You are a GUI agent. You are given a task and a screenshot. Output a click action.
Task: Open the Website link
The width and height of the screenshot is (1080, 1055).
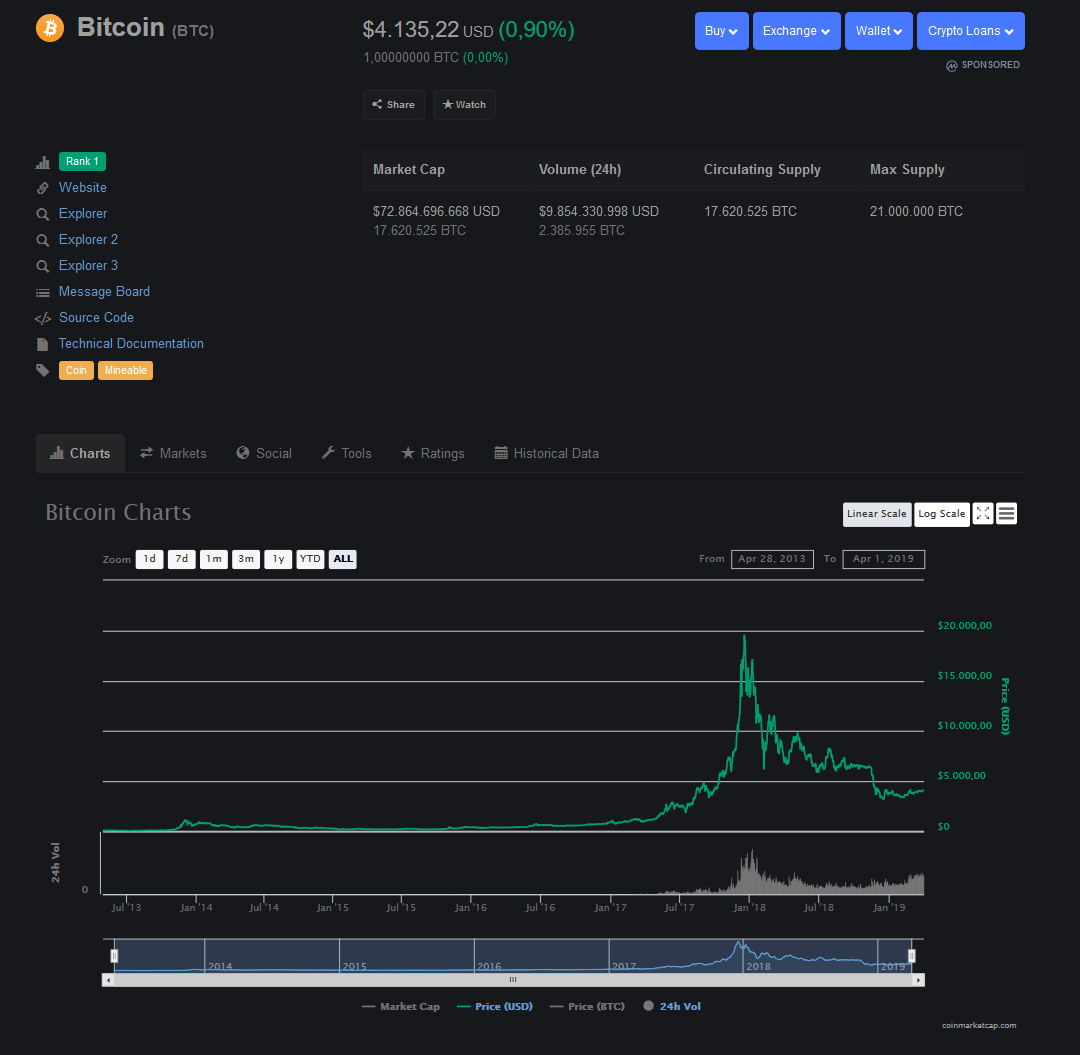(83, 188)
